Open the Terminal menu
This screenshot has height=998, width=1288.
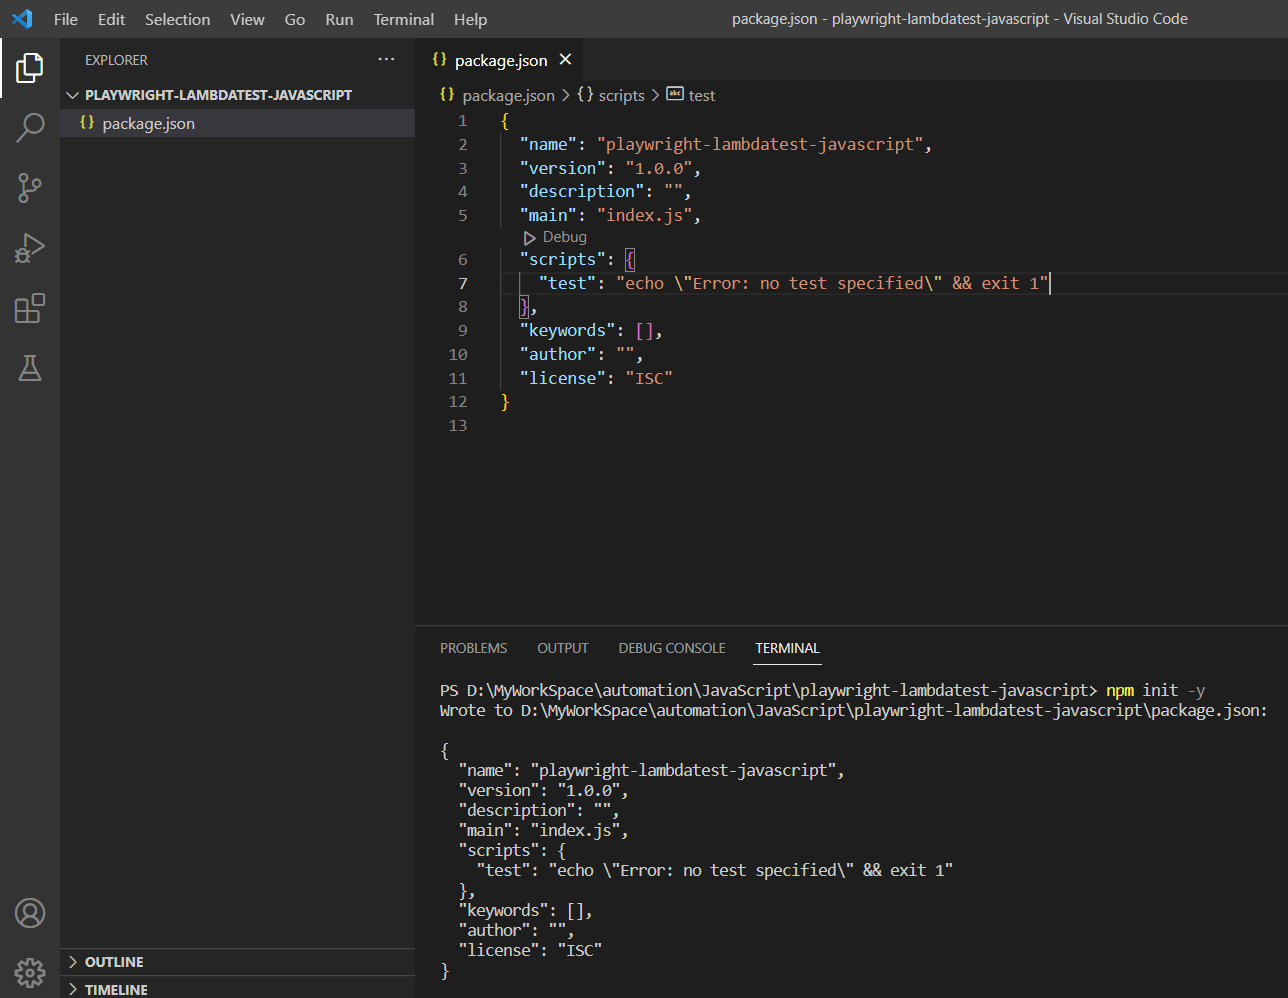tap(403, 19)
